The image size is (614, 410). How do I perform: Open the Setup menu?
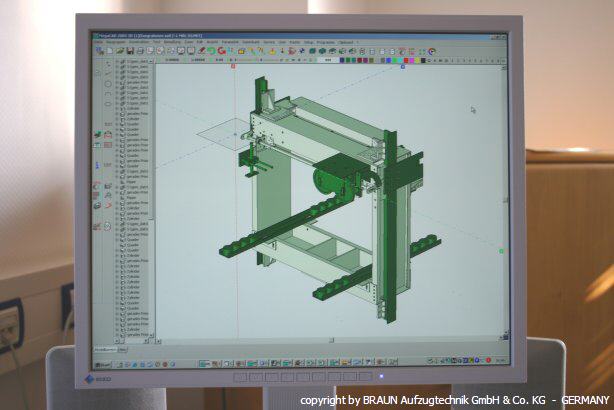click(x=309, y=41)
